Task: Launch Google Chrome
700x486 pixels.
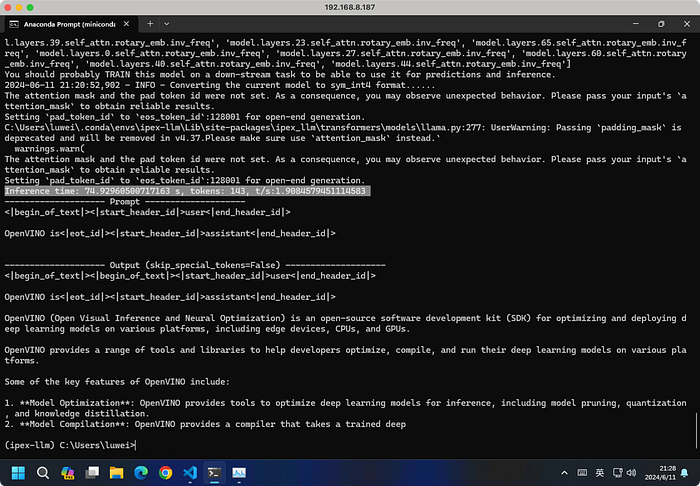Action: (166, 473)
